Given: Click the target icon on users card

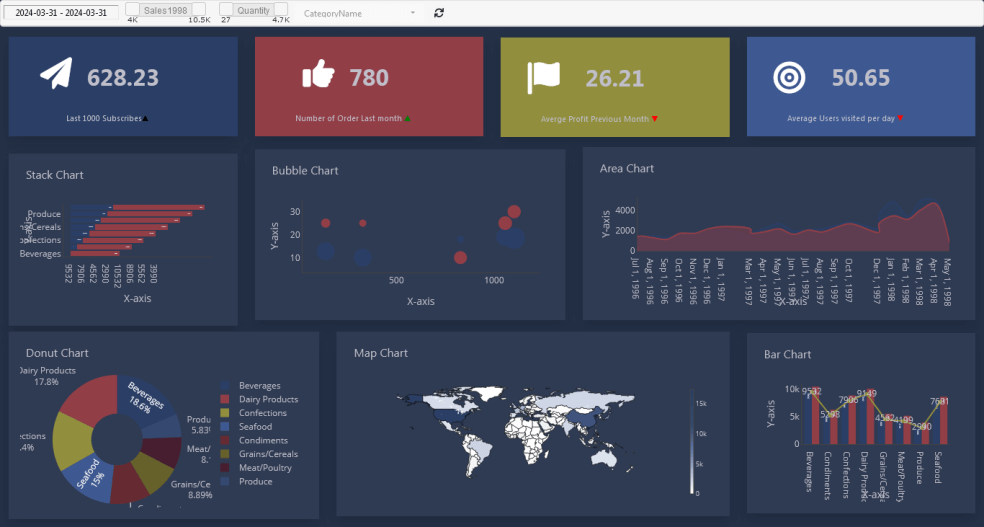Looking at the screenshot, I should (789, 78).
